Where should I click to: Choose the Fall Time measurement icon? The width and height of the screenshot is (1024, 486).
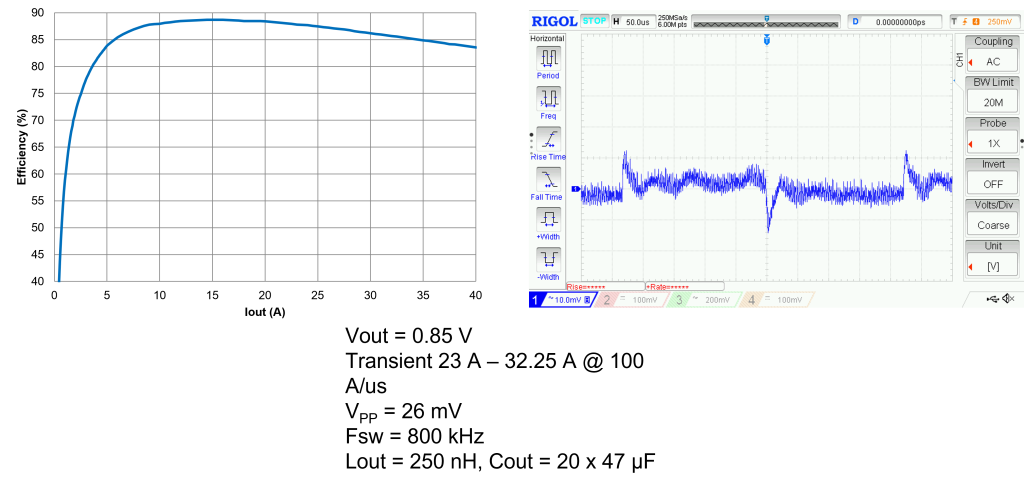[548, 180]
